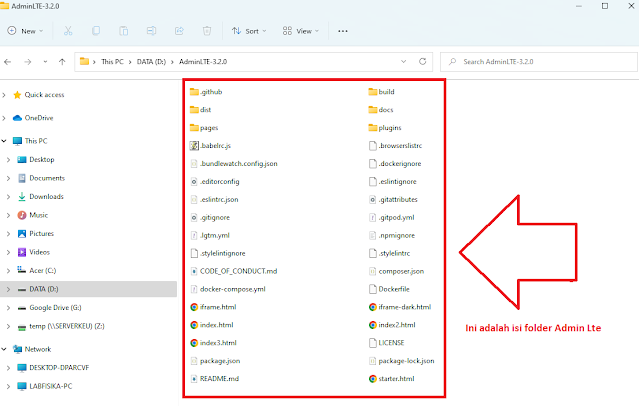Click the Cut scissors icon in toolbar
The image size is (639, 406).
(68, 31)
